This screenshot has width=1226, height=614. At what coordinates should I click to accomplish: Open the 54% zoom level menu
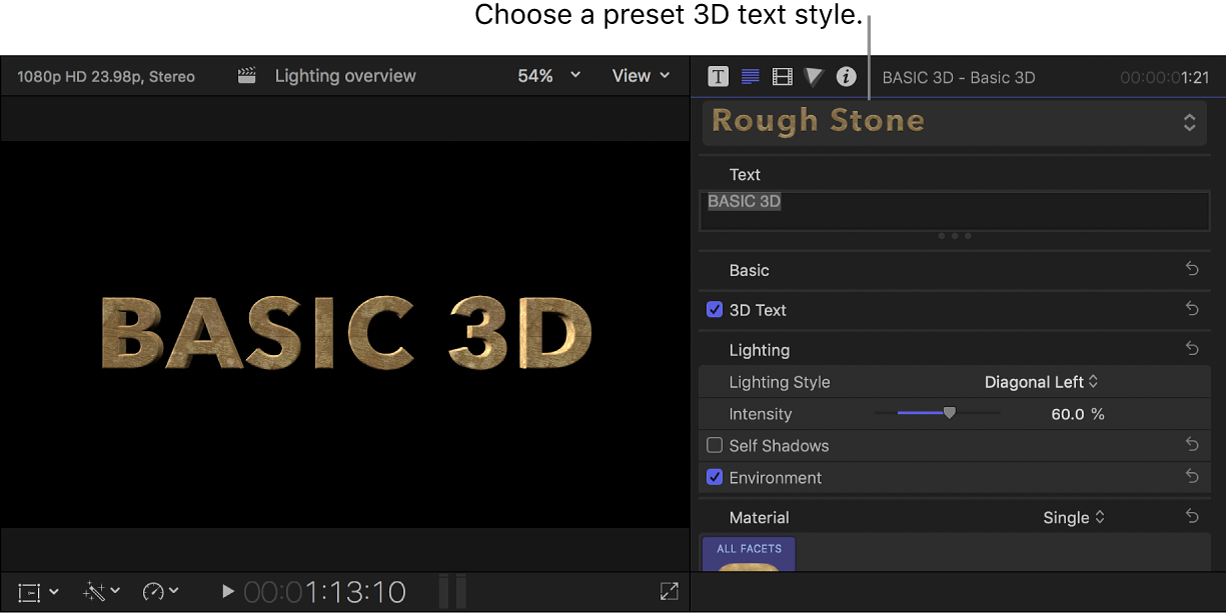click(x=546, y=75)
